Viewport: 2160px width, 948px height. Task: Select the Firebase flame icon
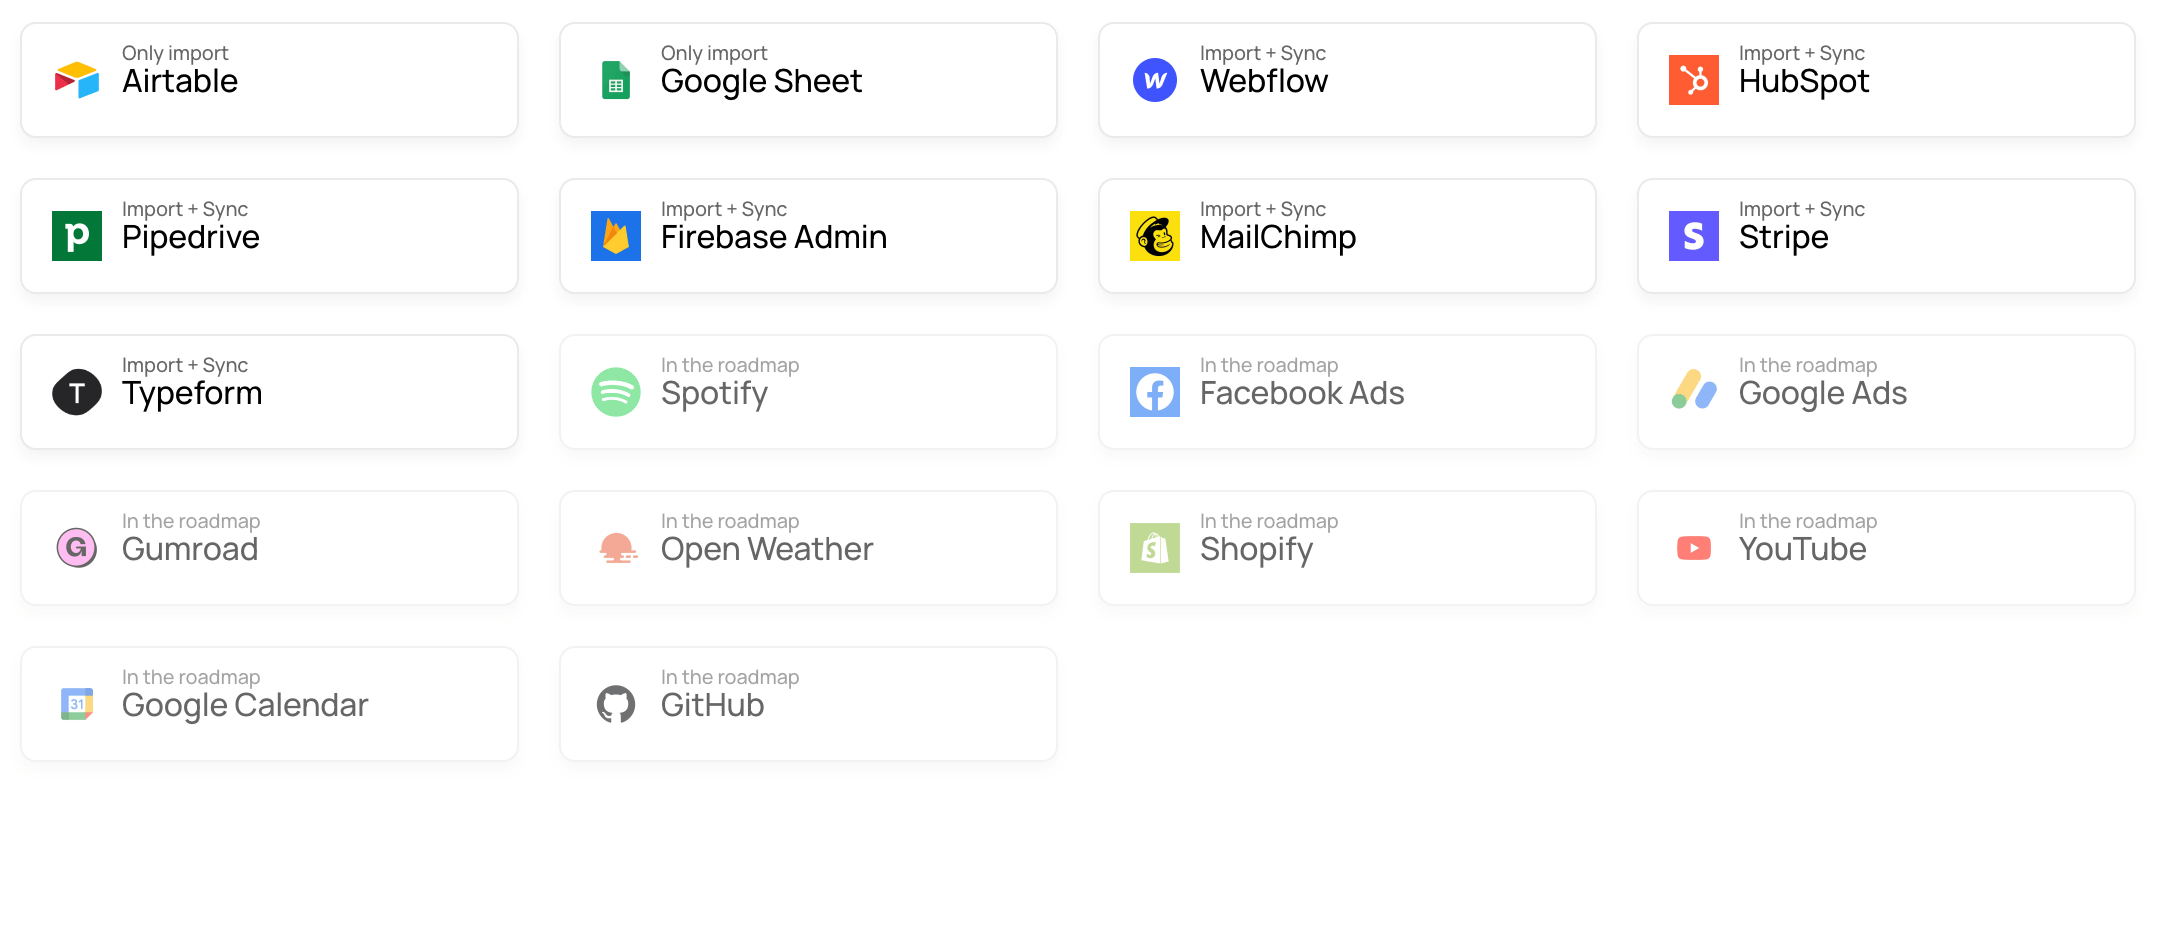(x=616, y=236)
